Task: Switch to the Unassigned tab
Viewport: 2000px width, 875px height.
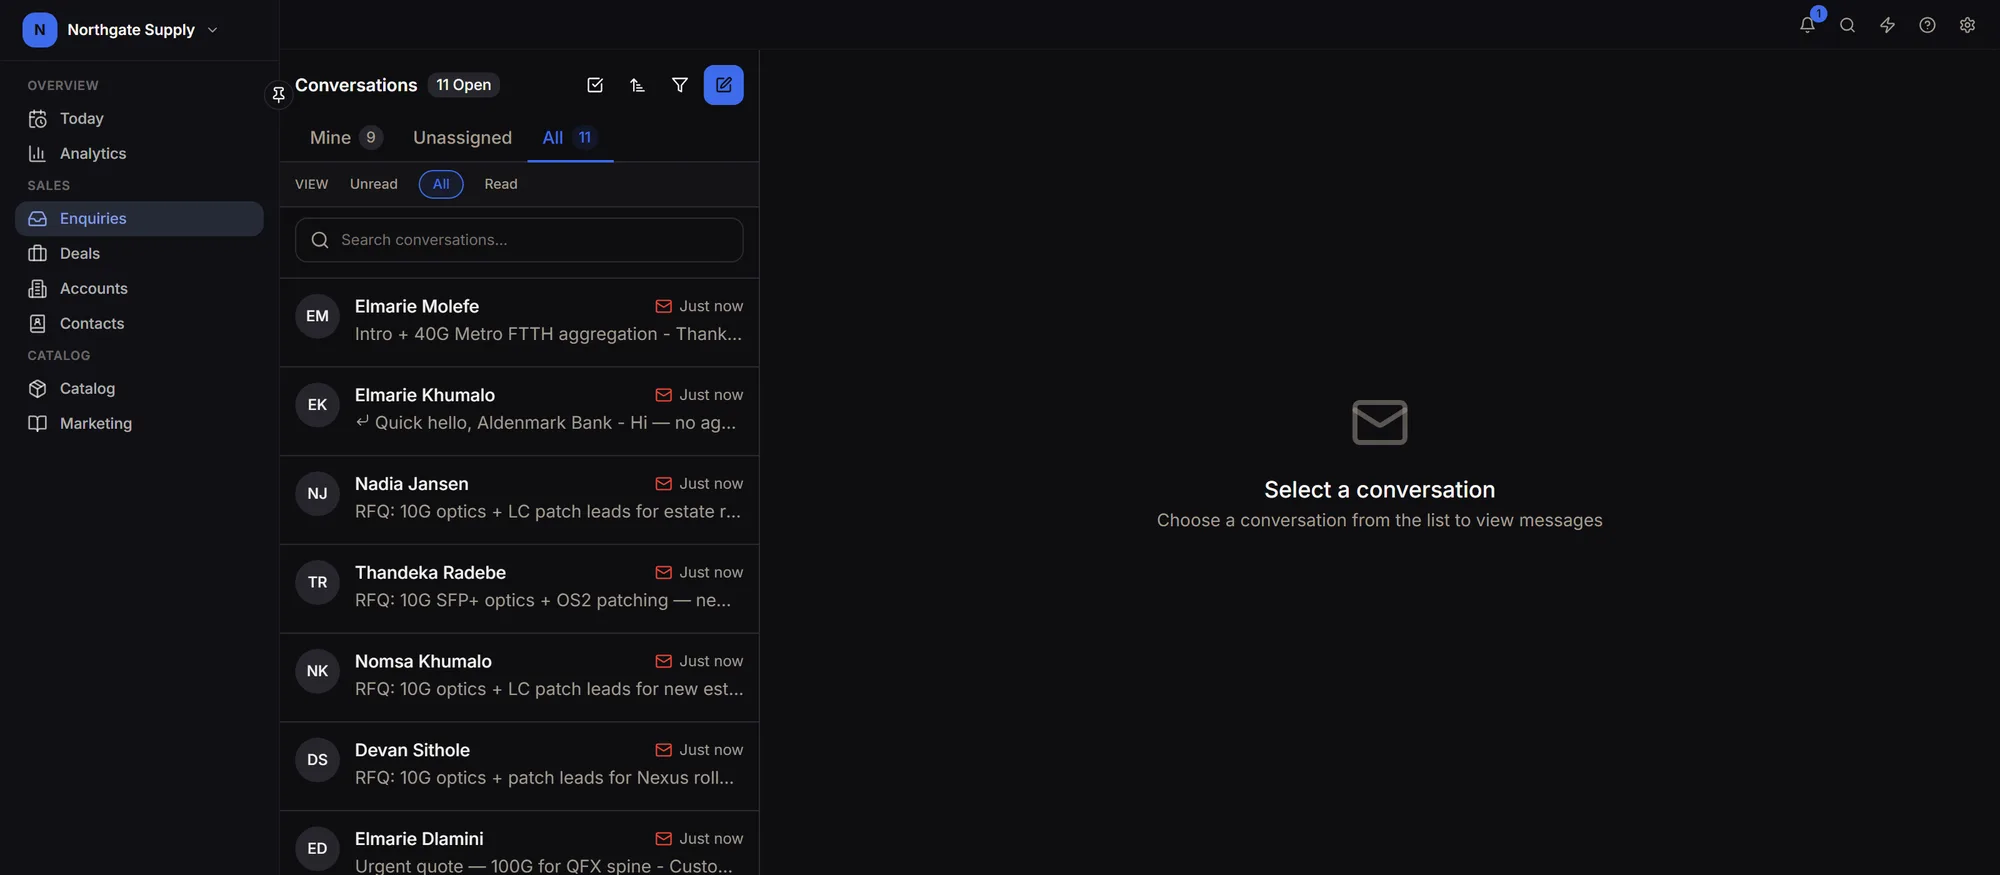Action: click(462, 137)
